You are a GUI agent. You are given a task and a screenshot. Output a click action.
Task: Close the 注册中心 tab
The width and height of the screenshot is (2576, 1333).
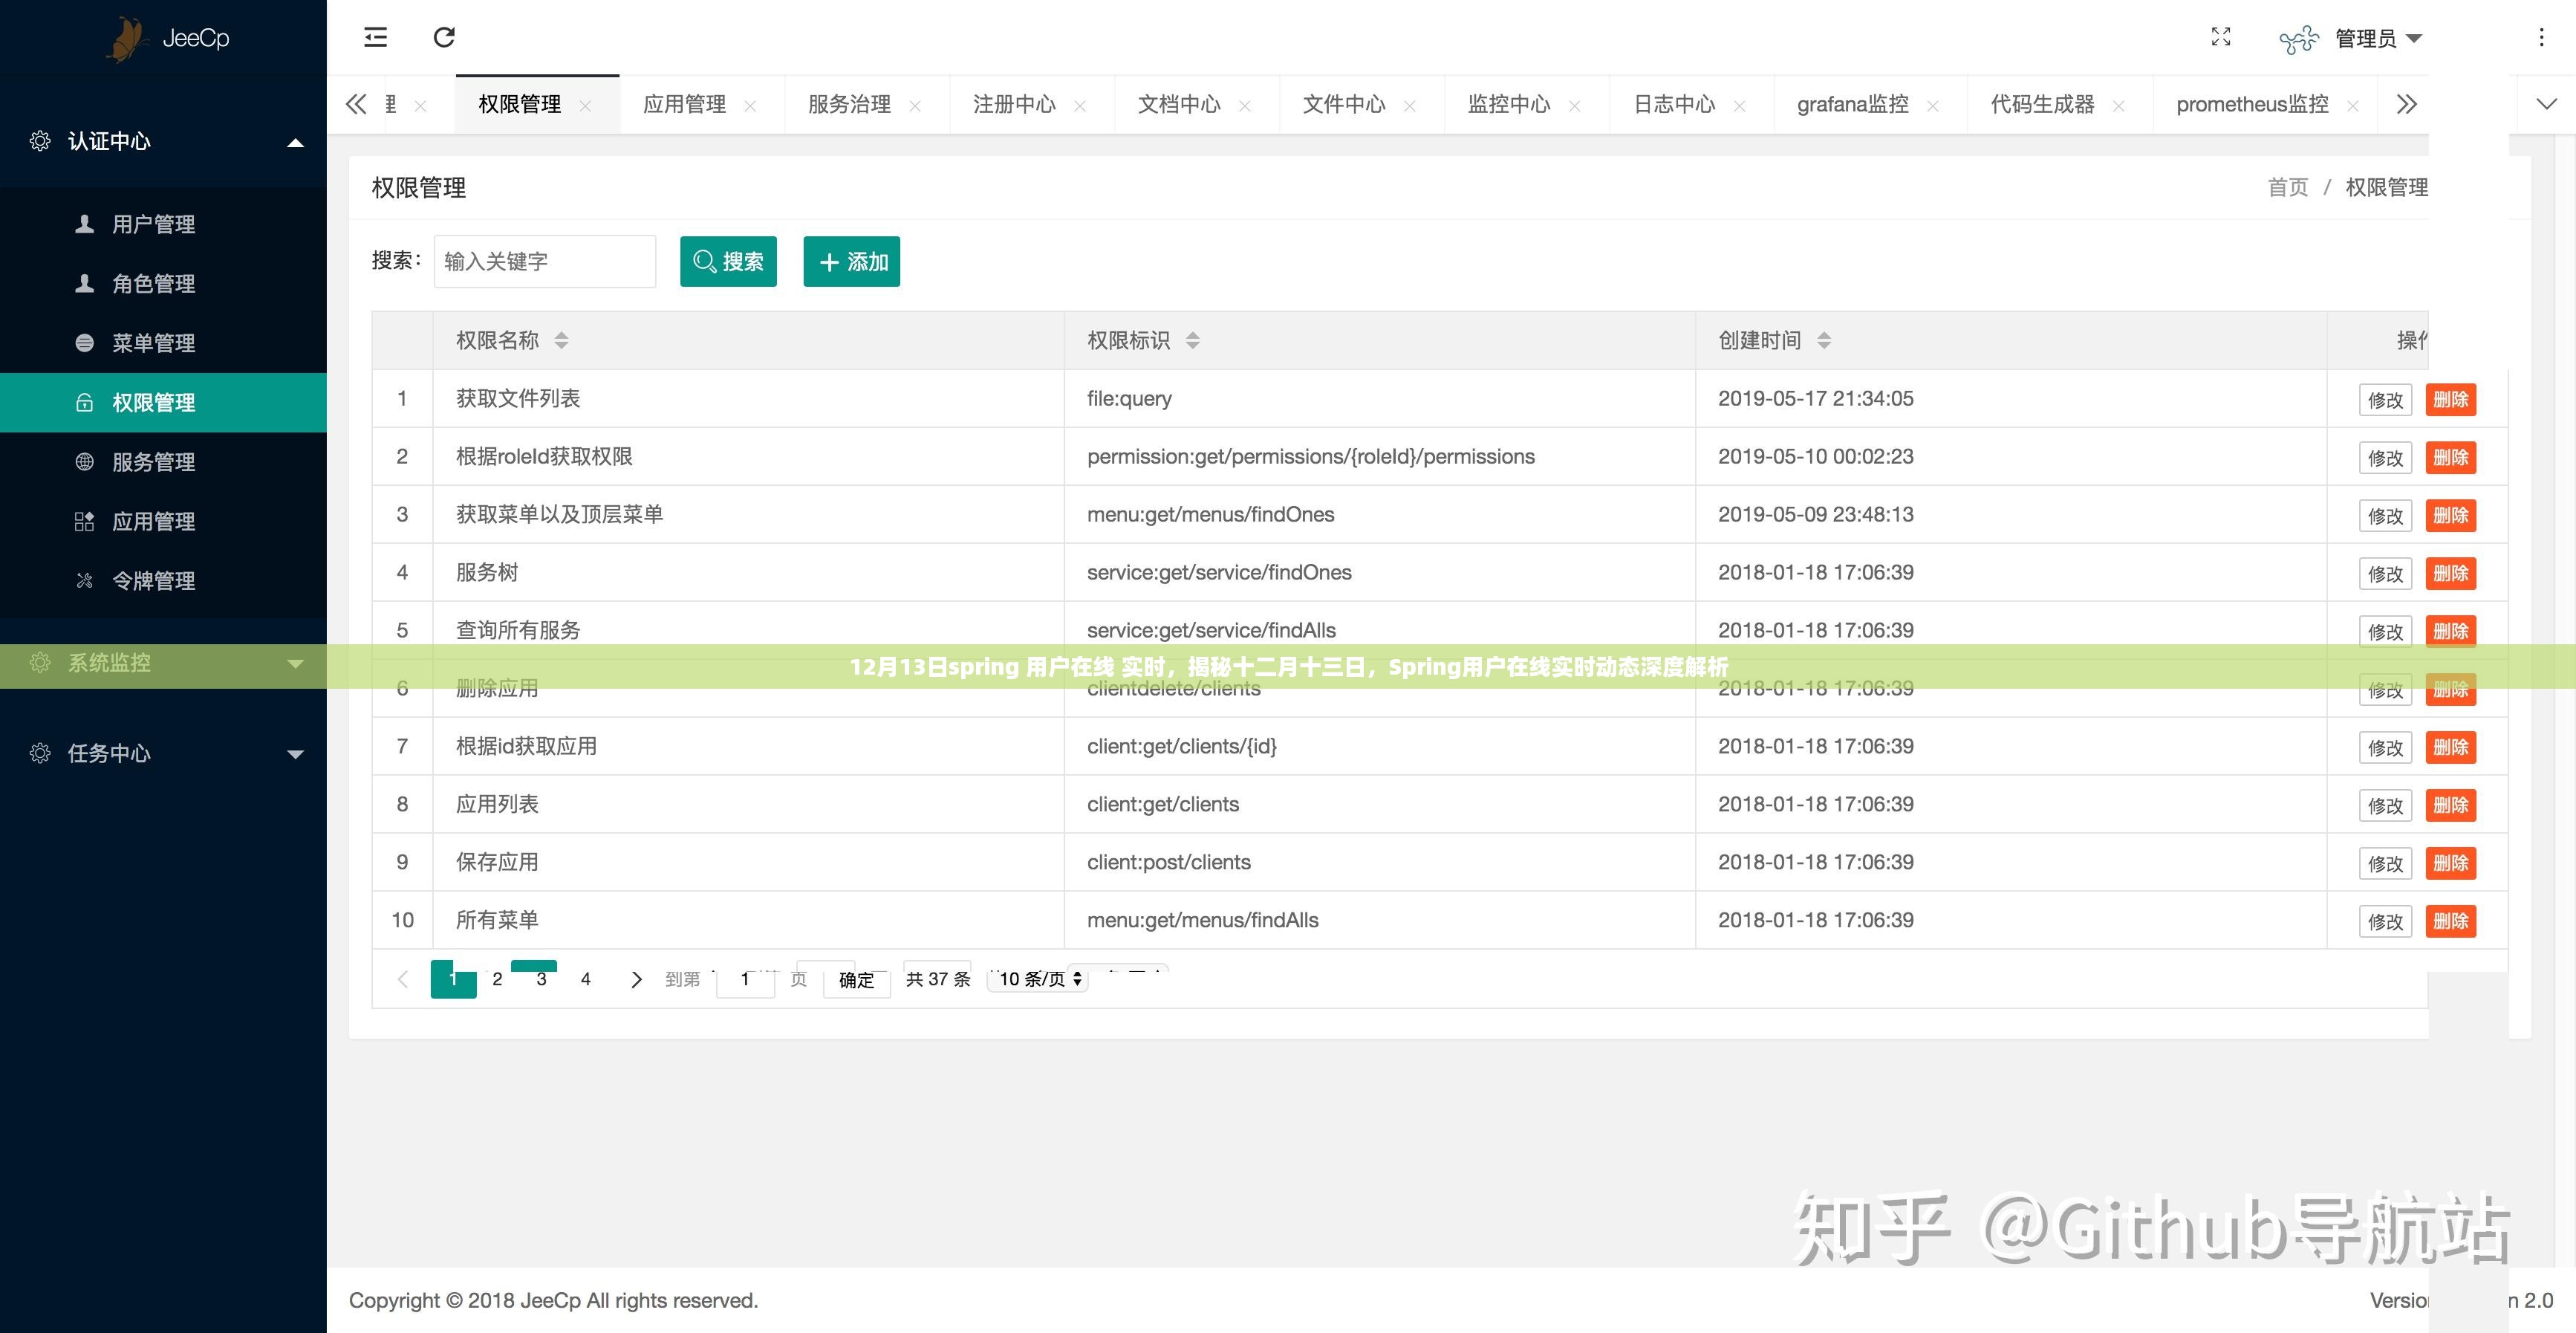tap(1080, 106)
